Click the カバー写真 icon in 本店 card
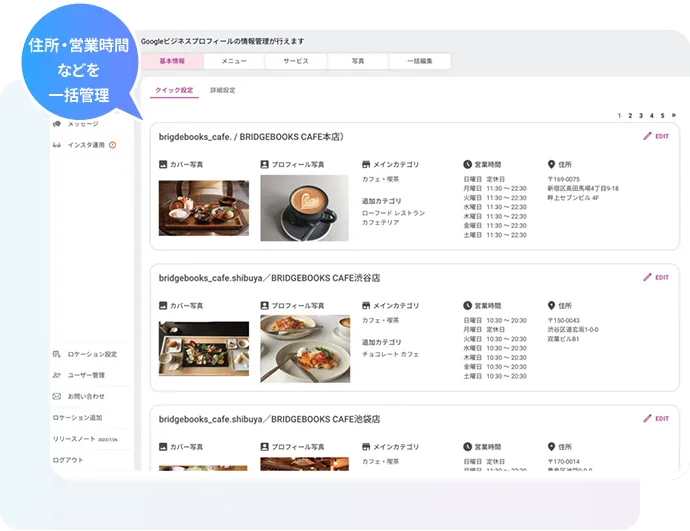The height and width of the screenshot is (531, 690). [163, 165]
